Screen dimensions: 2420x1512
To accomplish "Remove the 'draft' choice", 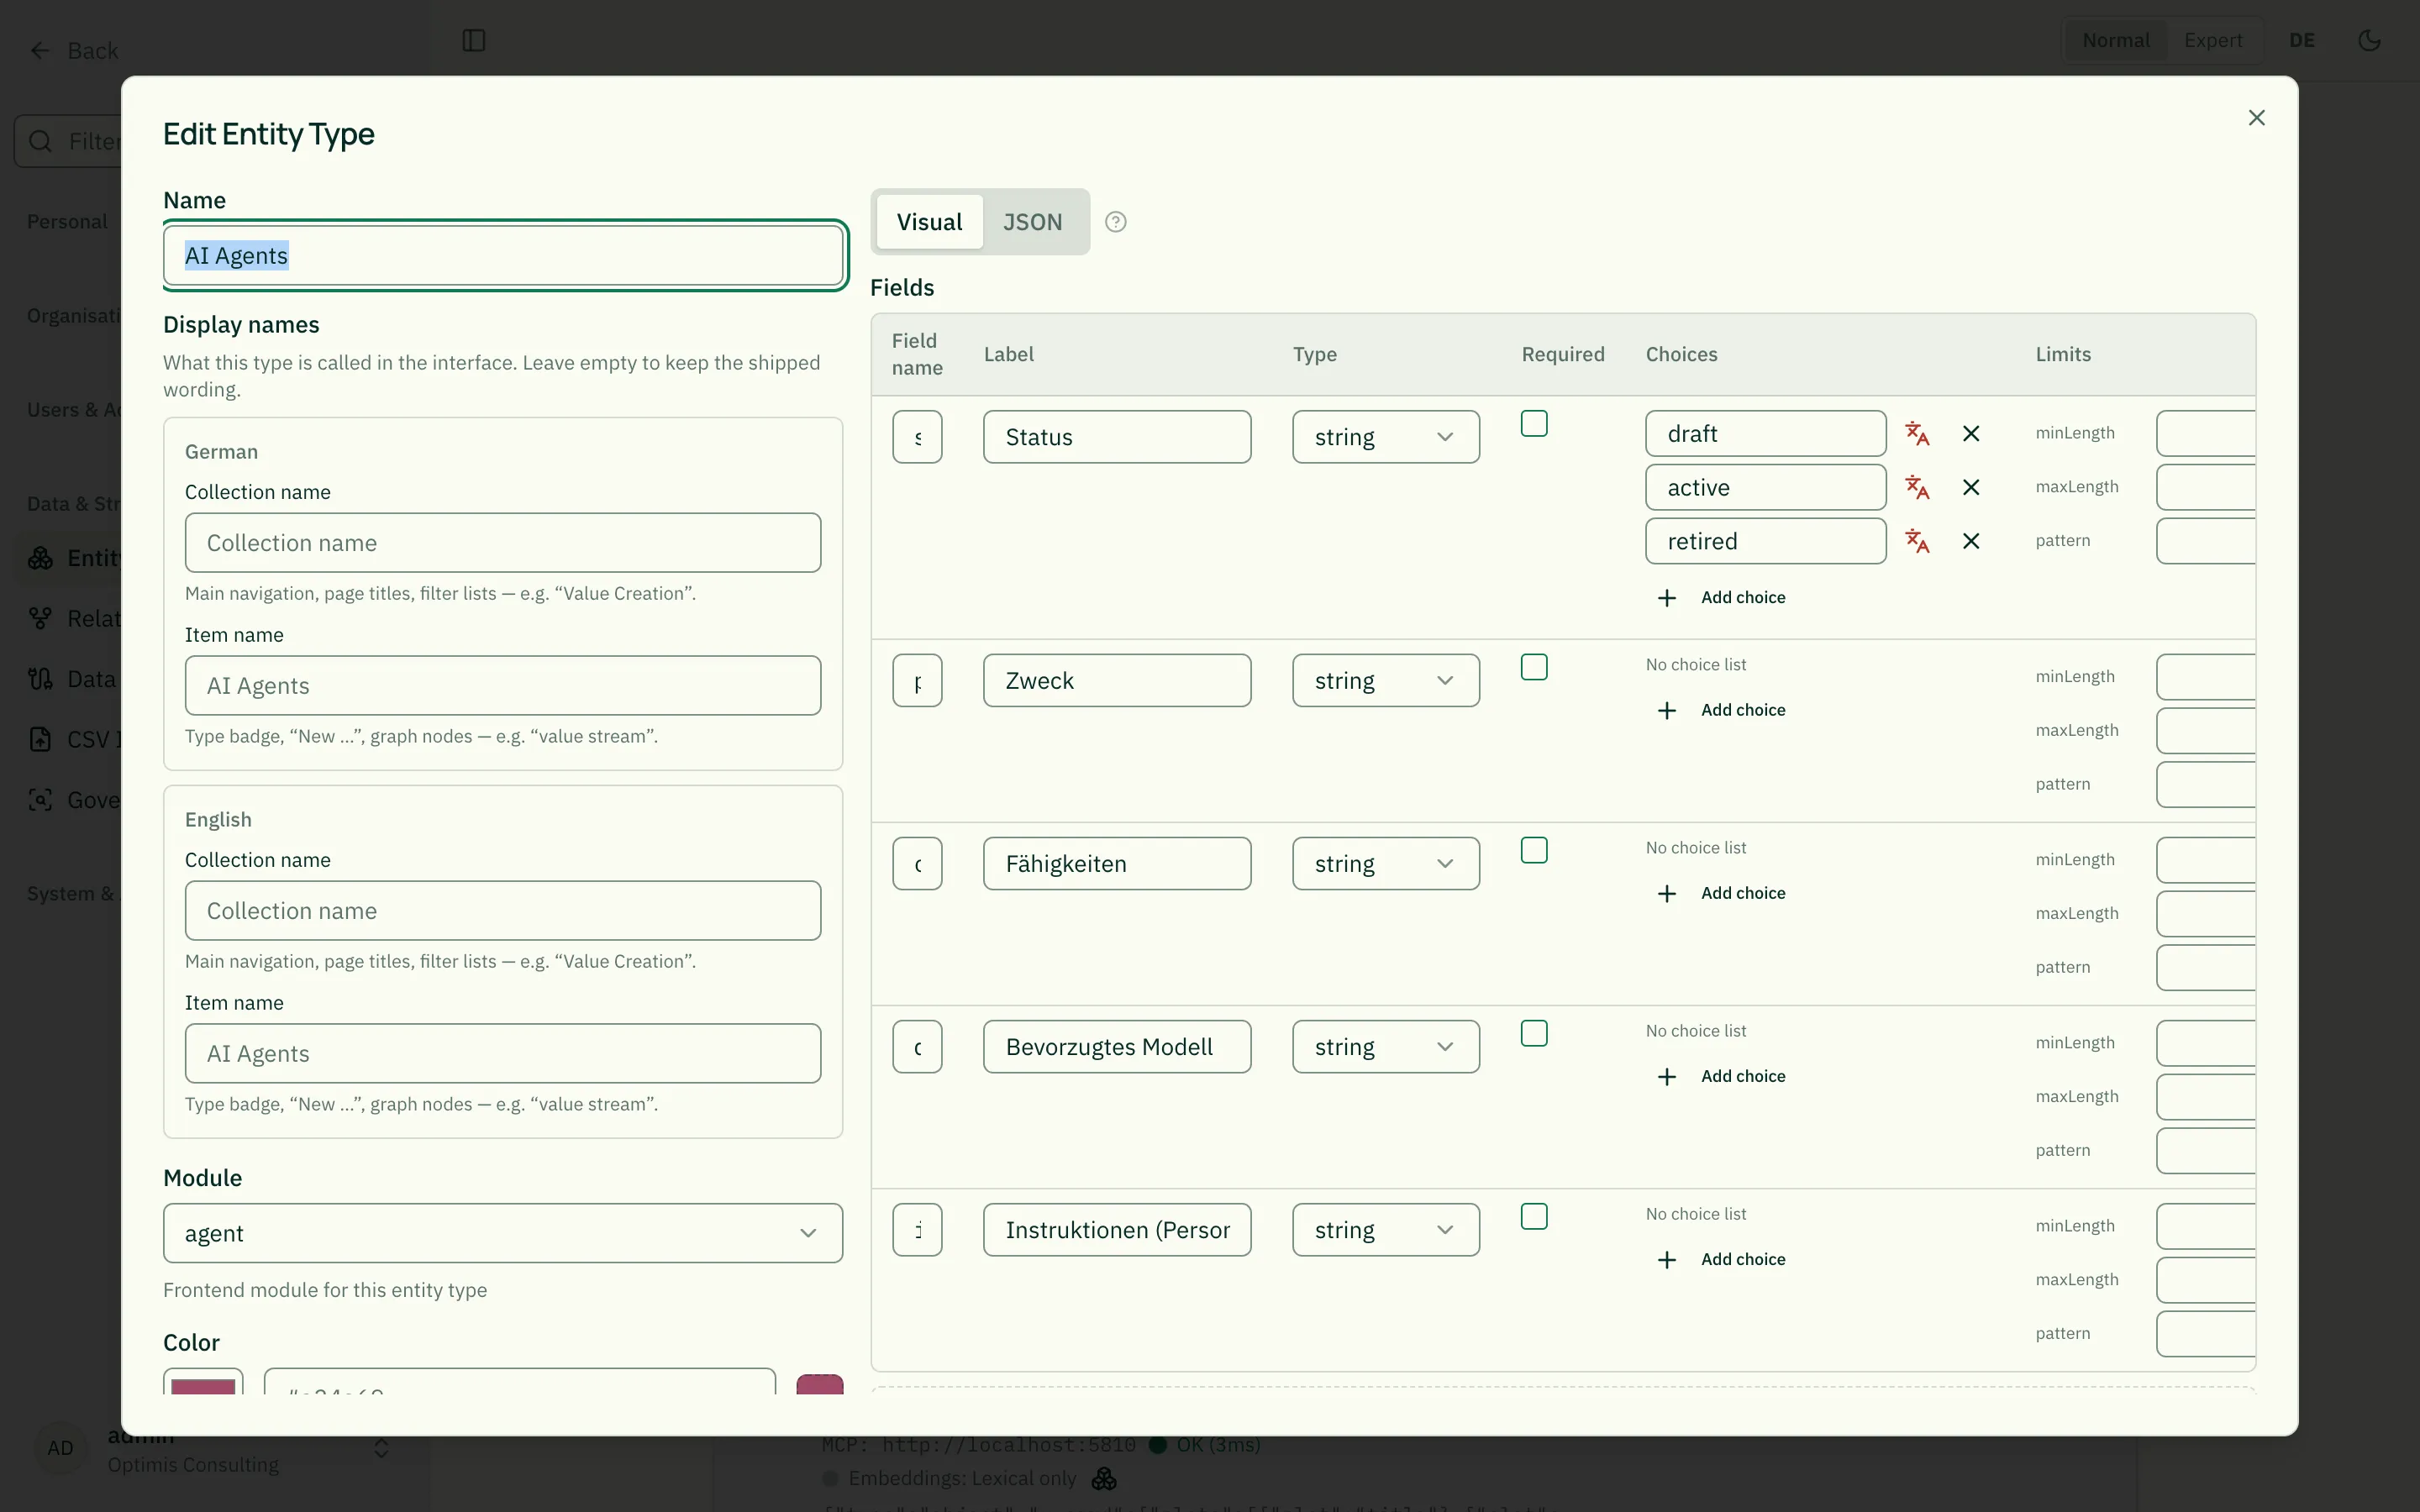I will click(x=1971, y=434).
